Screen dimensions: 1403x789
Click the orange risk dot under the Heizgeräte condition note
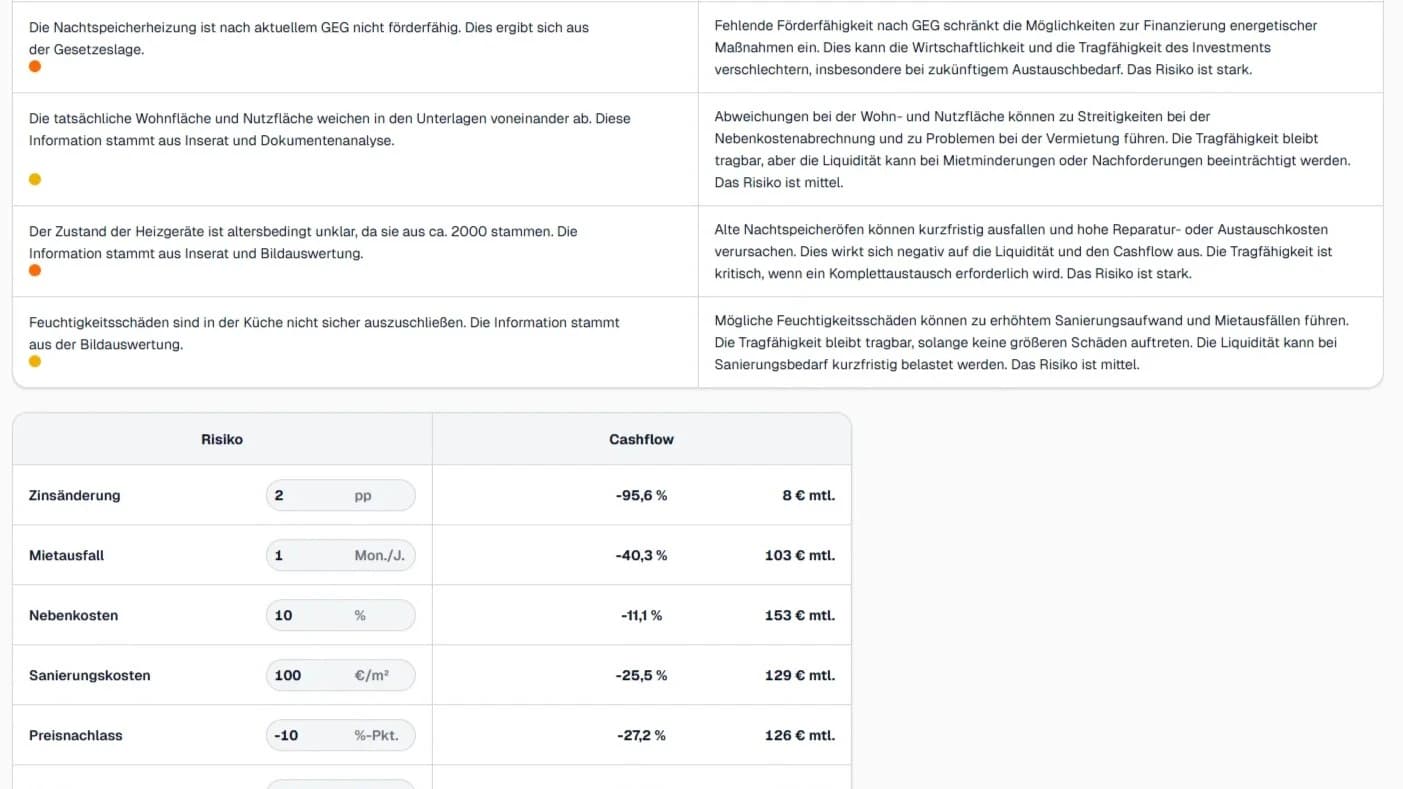click(35, 271)
